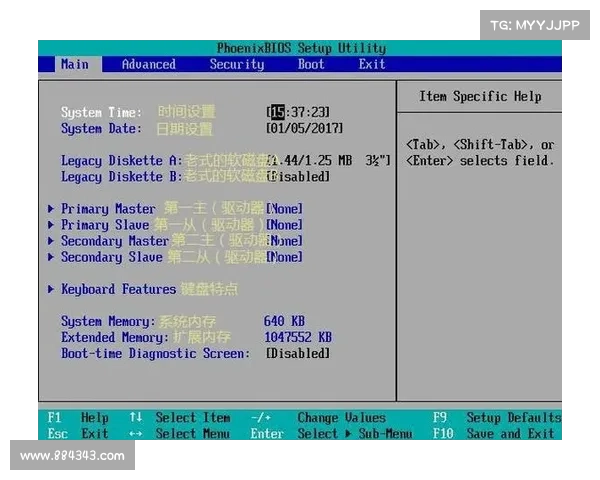Toggle Legacy Diskette B Disabled setting
The width and height of the screenshot is (600, 480).
tap(298, 176)
